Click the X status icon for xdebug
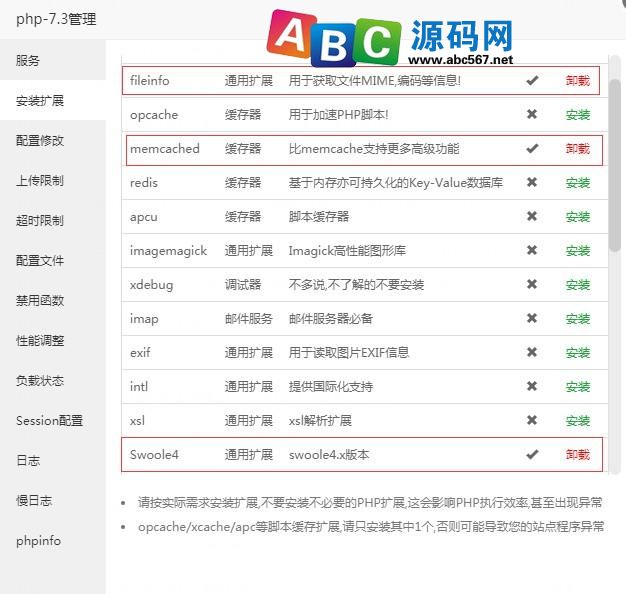 point(532,284)
